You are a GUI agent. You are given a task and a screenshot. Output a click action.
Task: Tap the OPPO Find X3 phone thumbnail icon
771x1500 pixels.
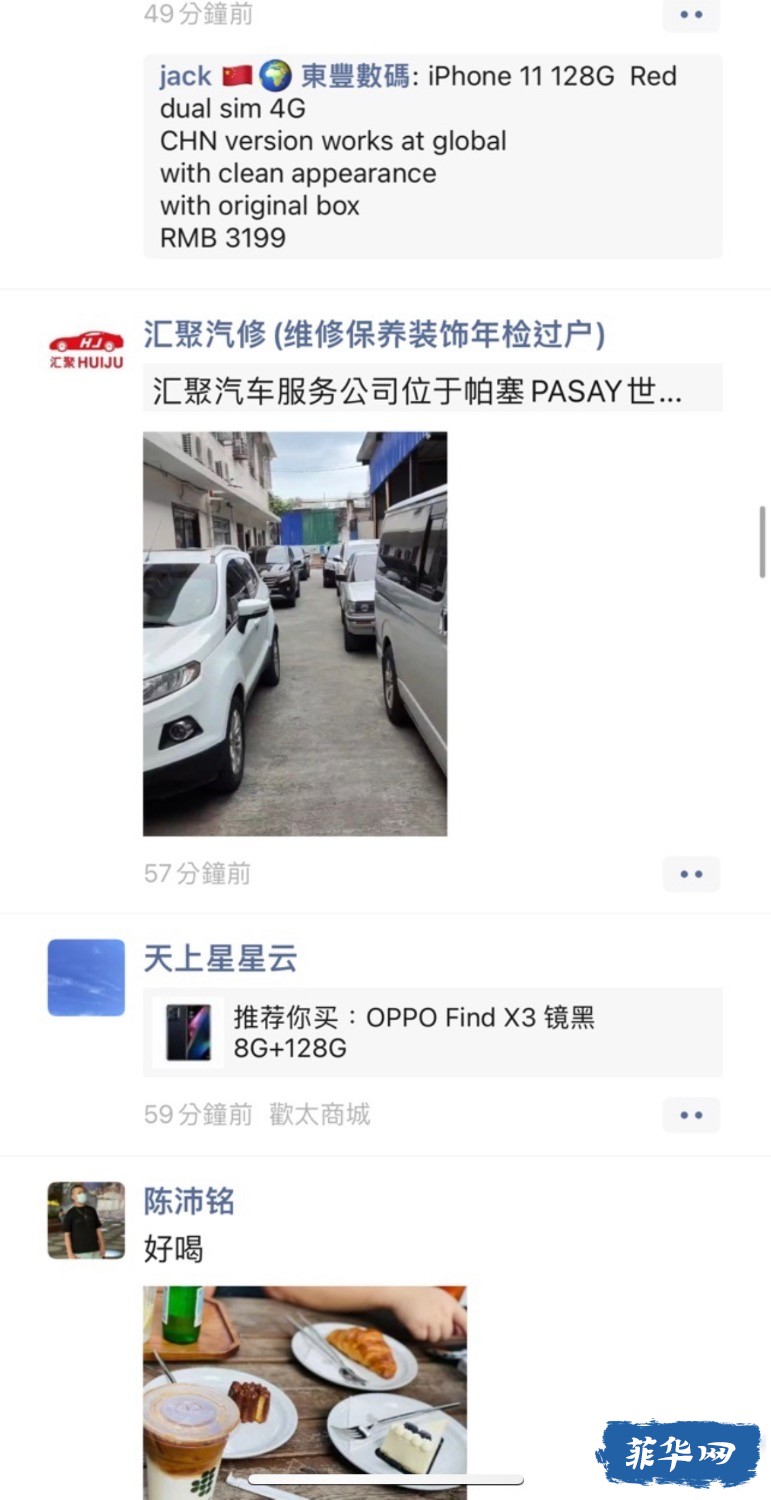[188, 1033]
